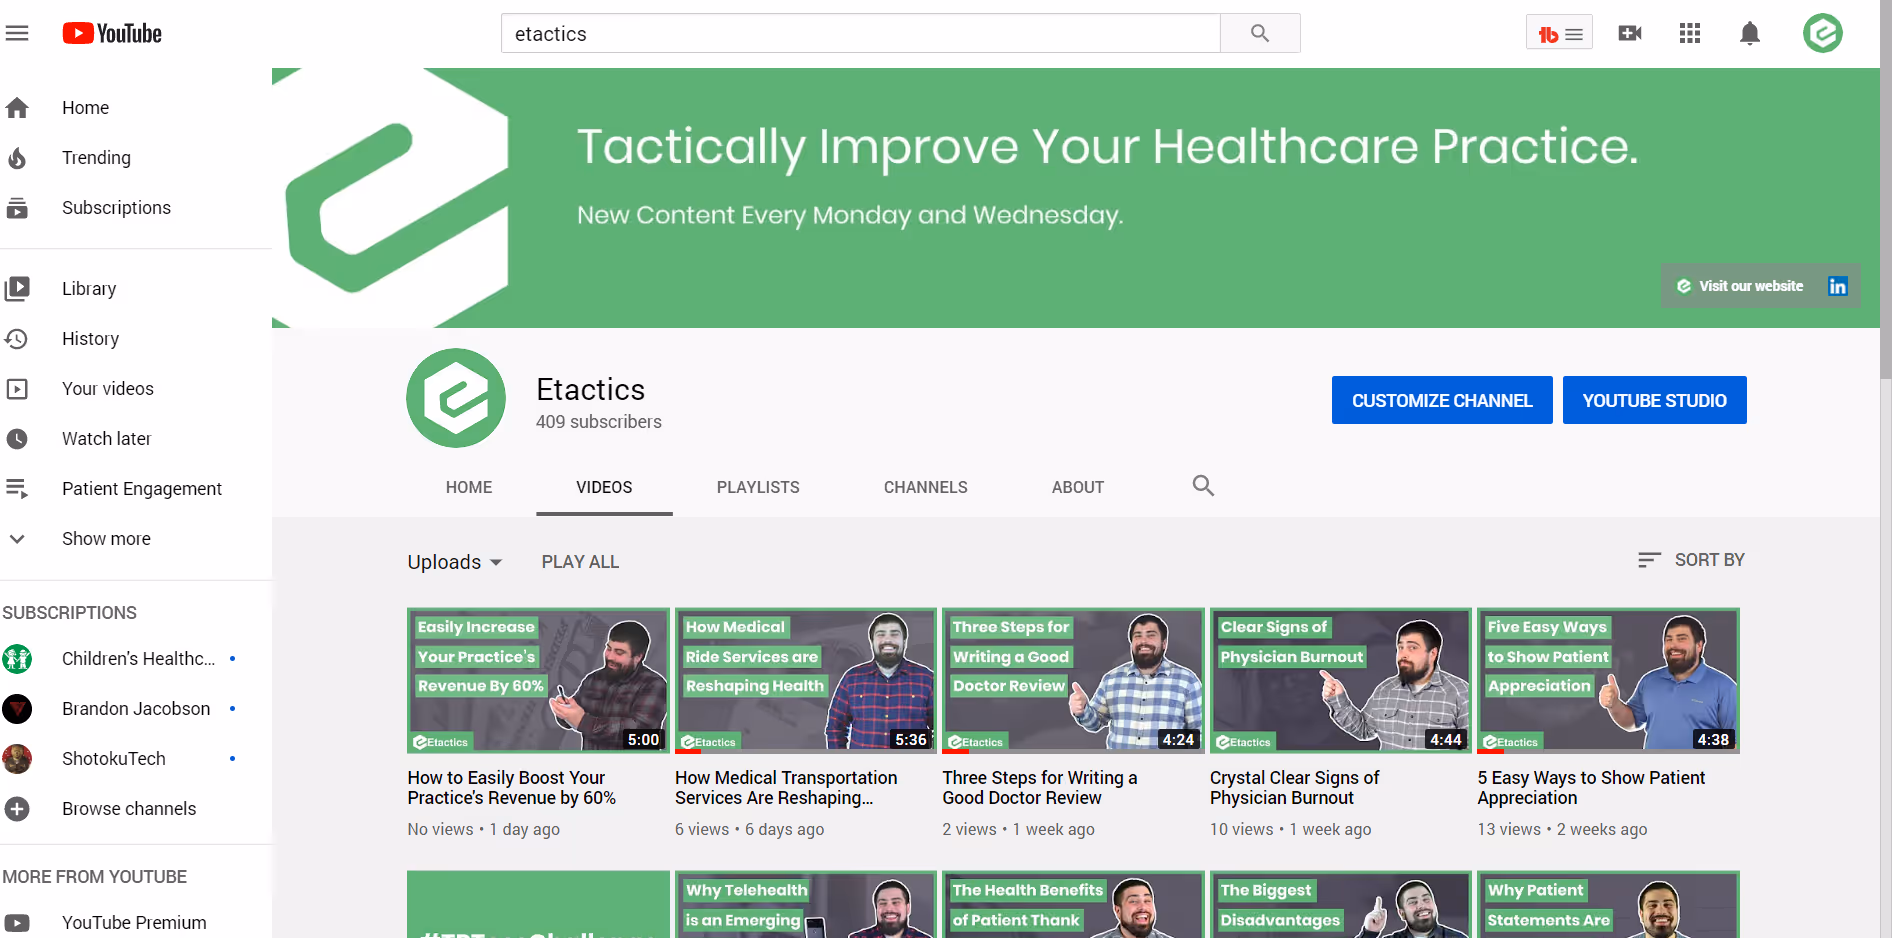Expand Show more in the sidebar
The width and height of the screenshot is (1892, 938).
tap(105, 538)
